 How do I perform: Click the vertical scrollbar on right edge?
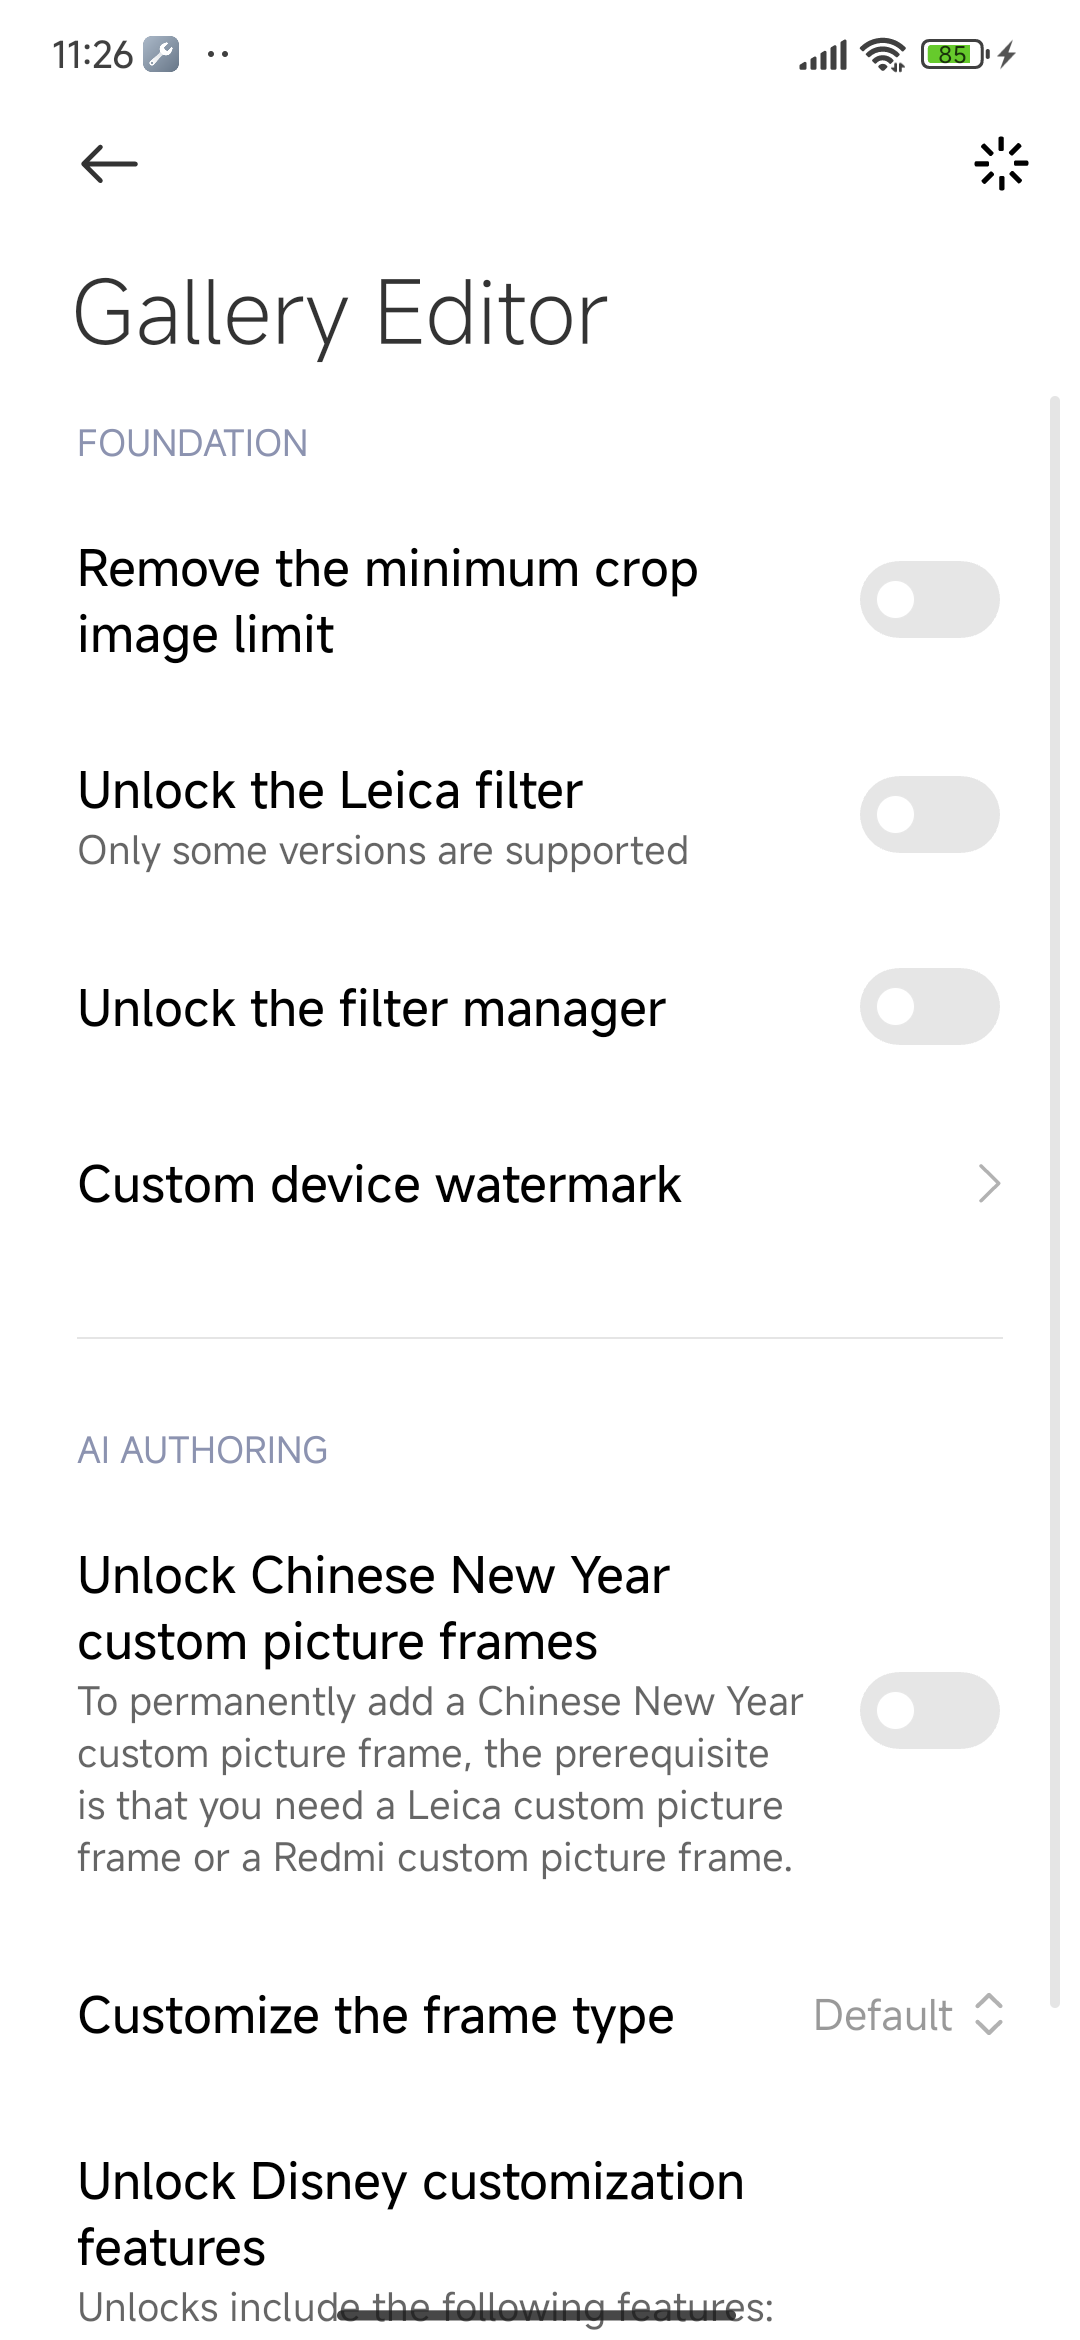point(1054,1200)
